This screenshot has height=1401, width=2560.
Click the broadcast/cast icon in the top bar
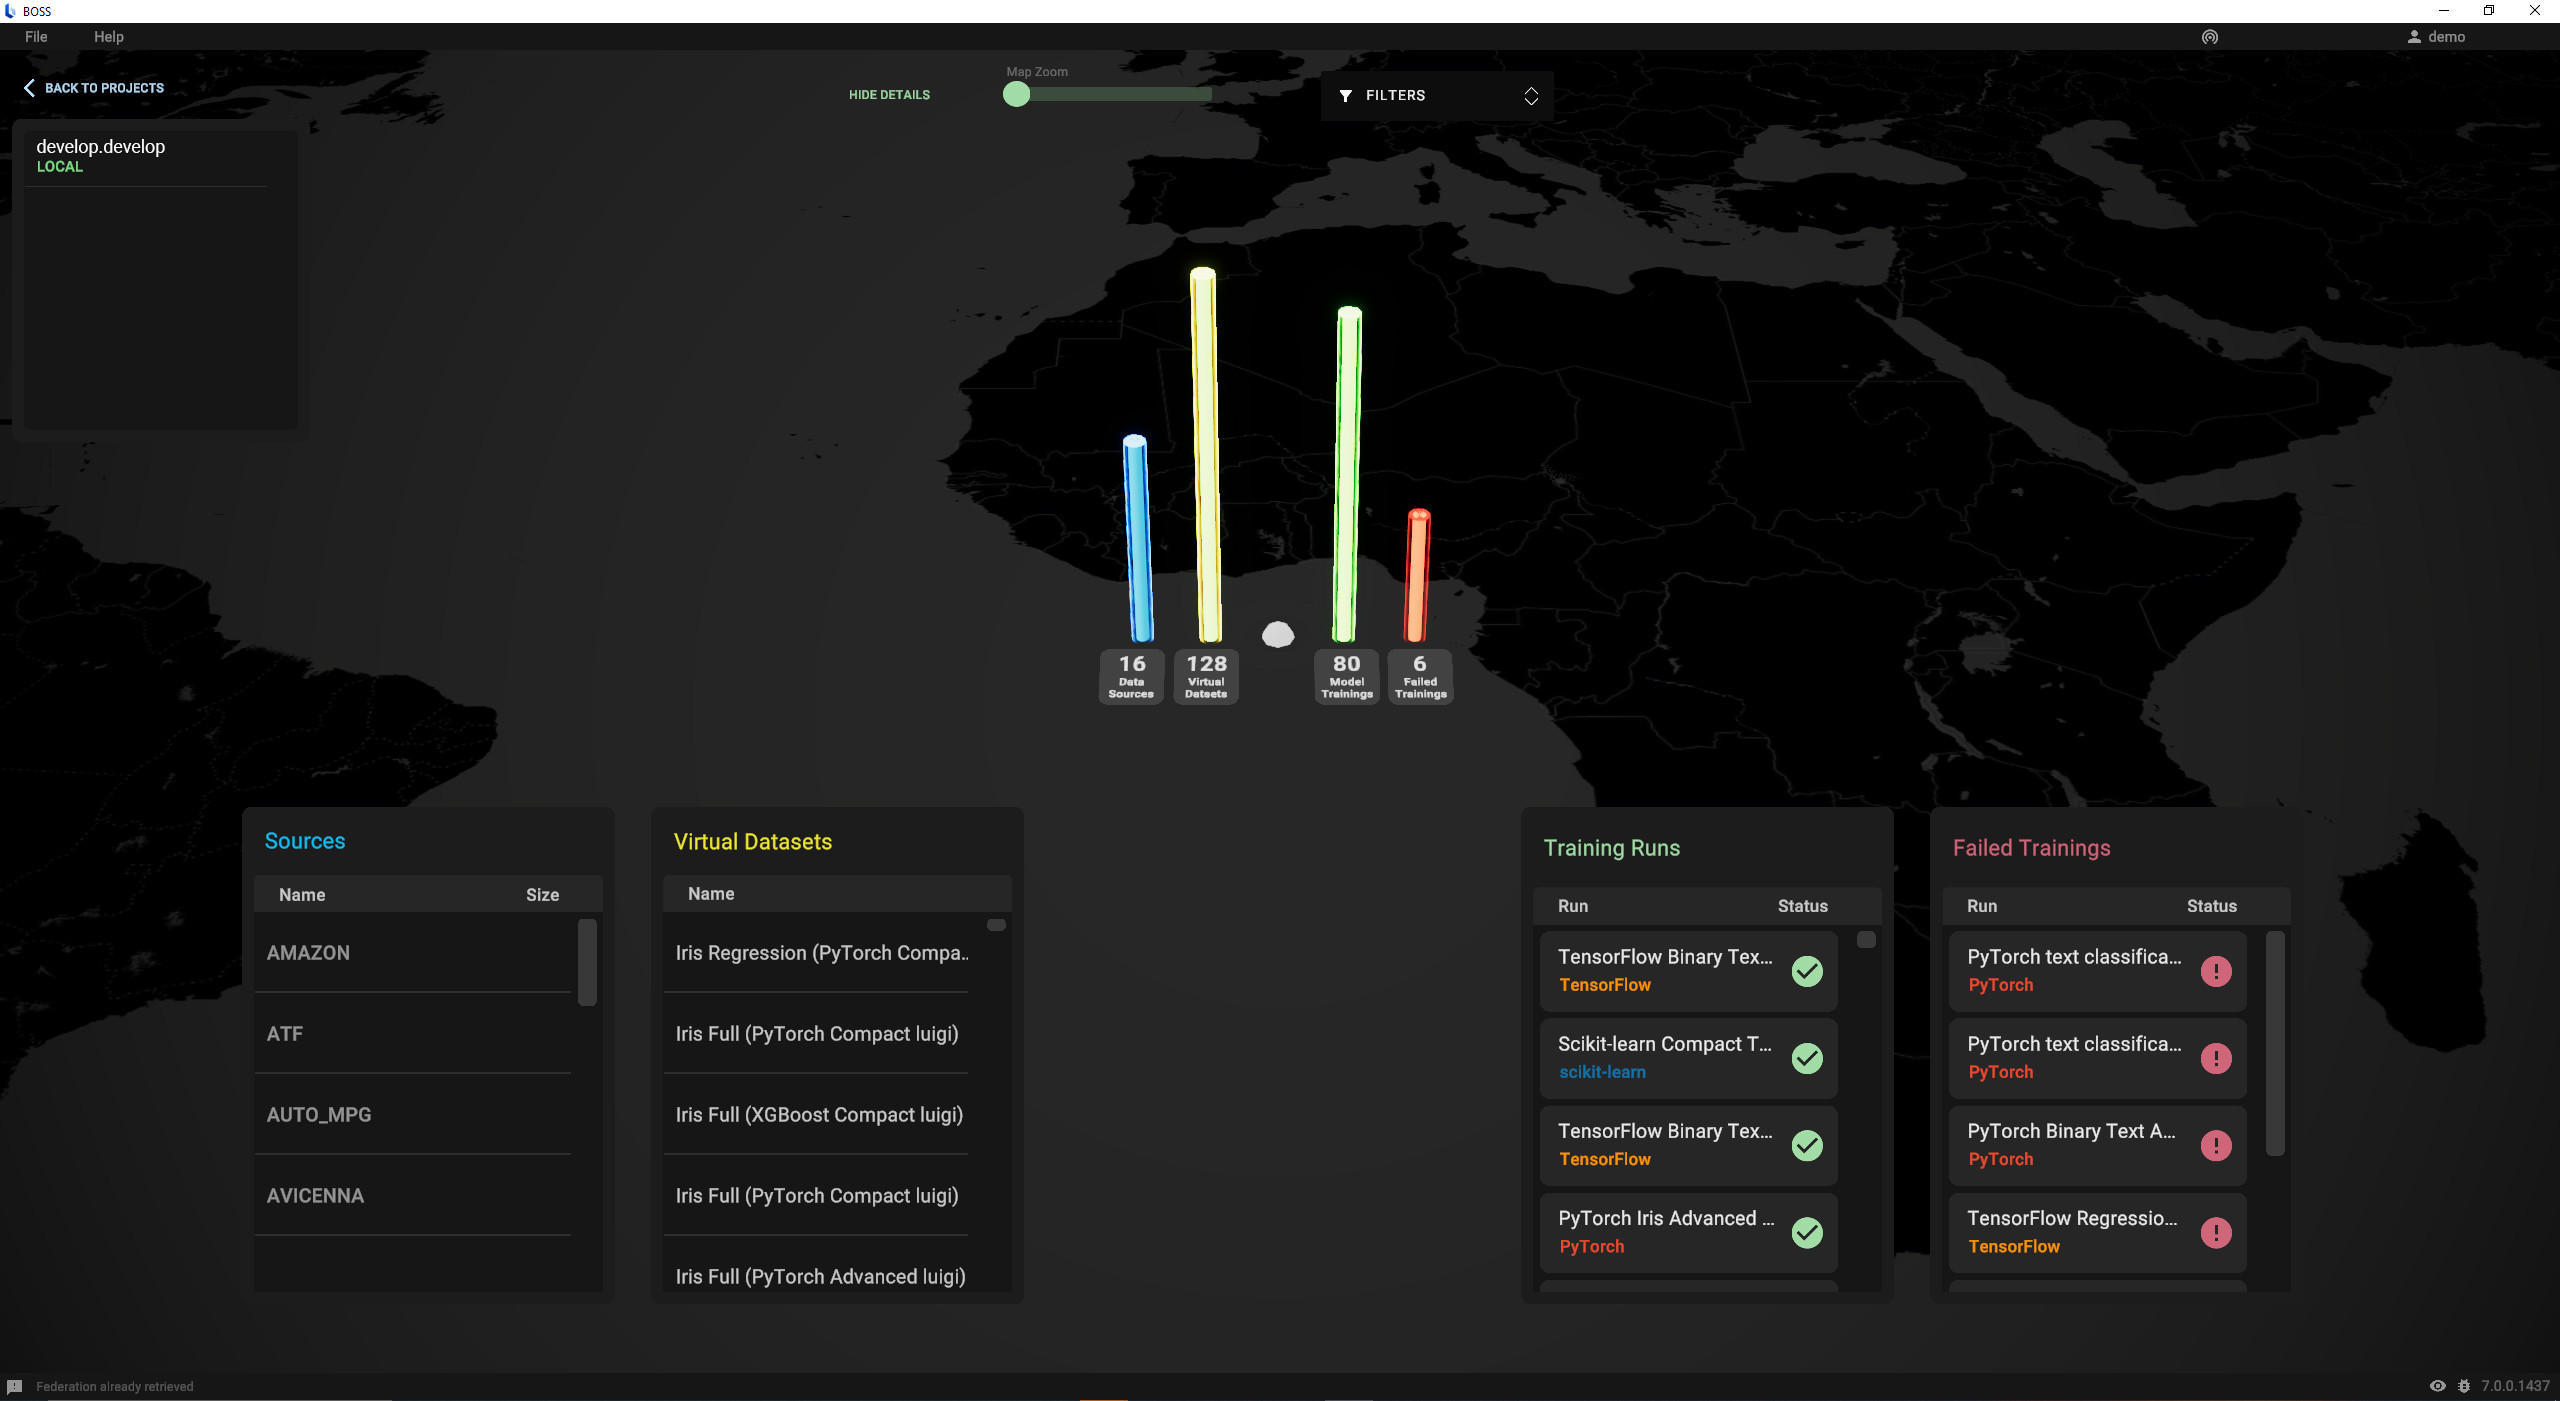[2209, 37]
